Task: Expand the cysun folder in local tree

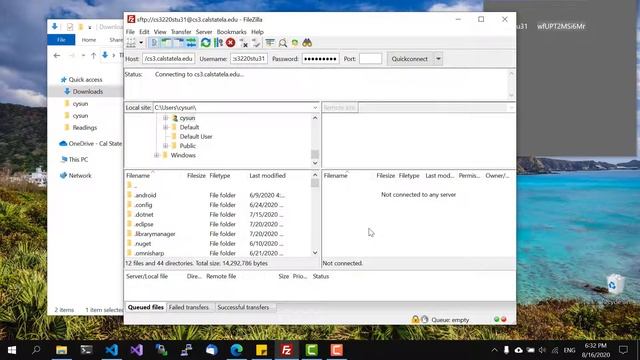Action: point(165,118)
